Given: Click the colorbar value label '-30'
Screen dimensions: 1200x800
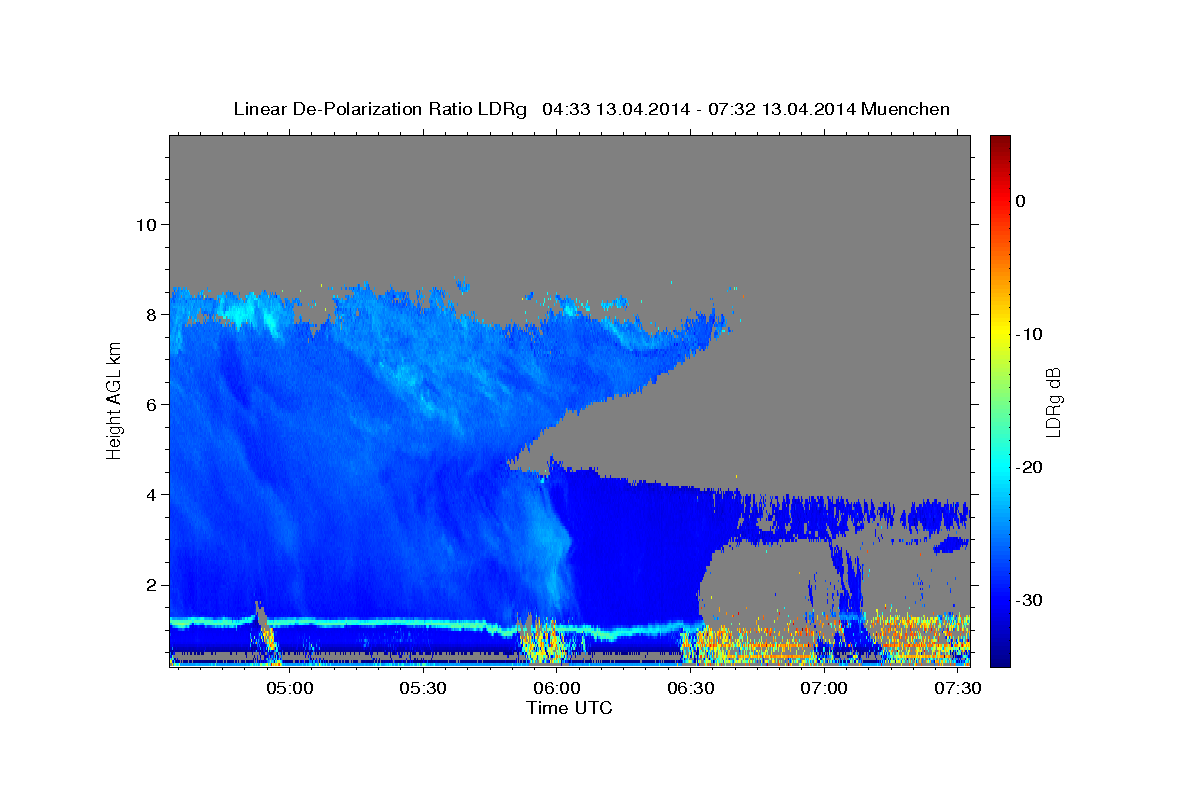Looking at the screenshot, I should tap(1030, 600).
